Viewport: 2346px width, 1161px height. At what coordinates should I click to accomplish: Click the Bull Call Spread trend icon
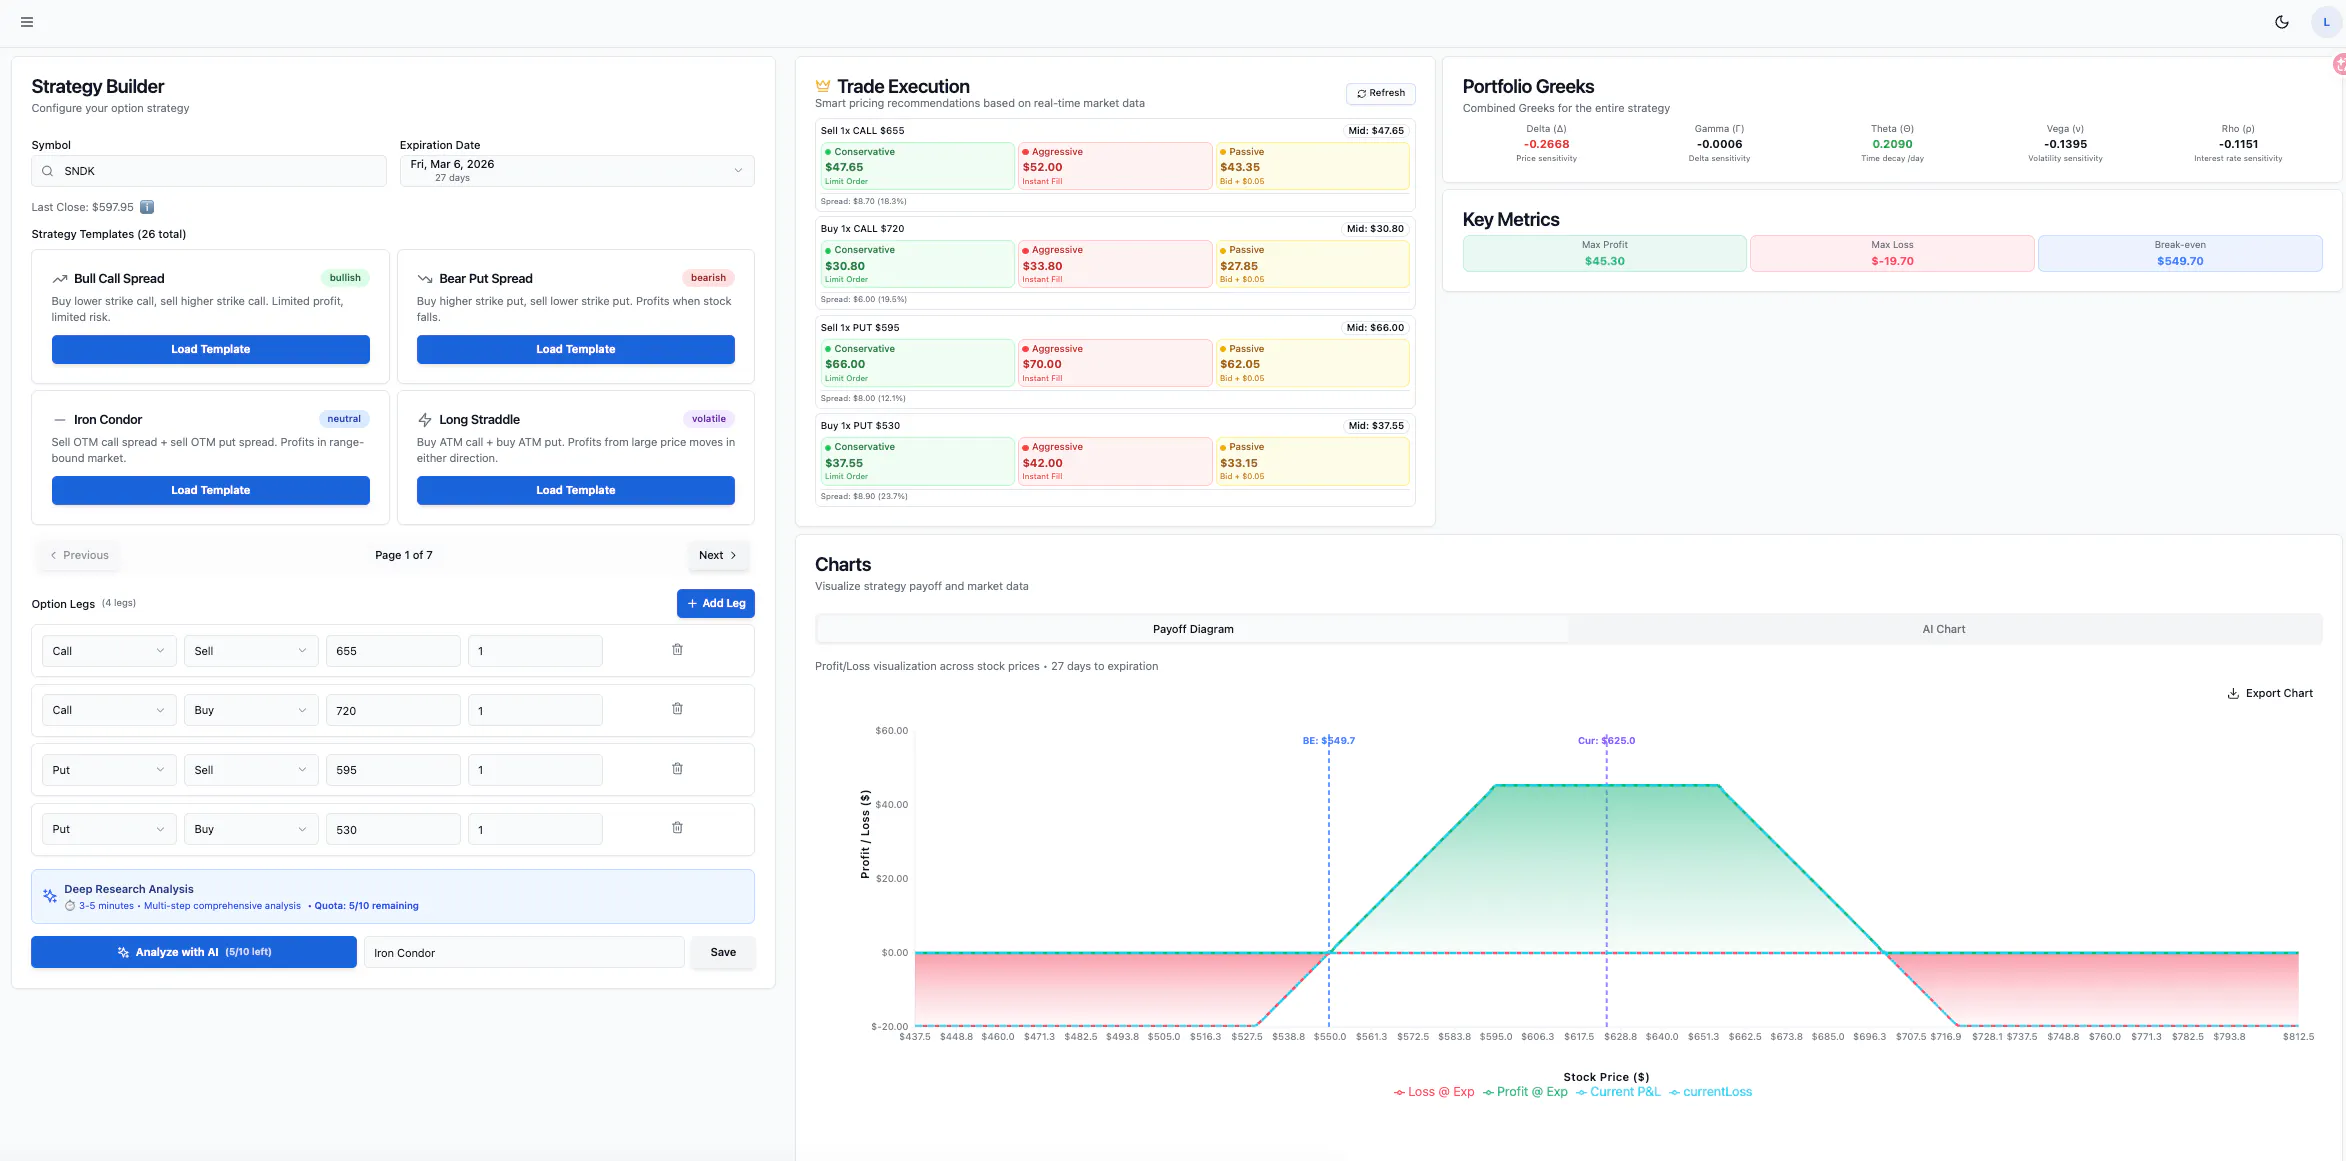point(60,279)
